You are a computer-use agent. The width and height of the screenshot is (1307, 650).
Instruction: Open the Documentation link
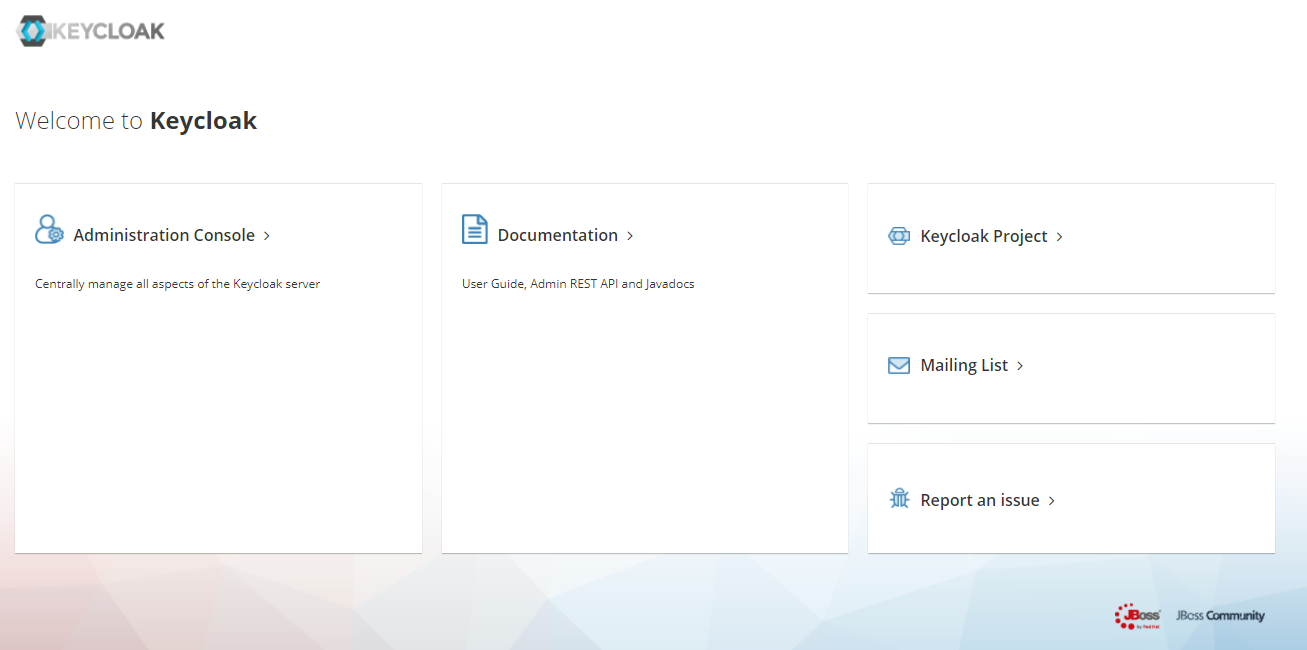[x=558, y=235]
